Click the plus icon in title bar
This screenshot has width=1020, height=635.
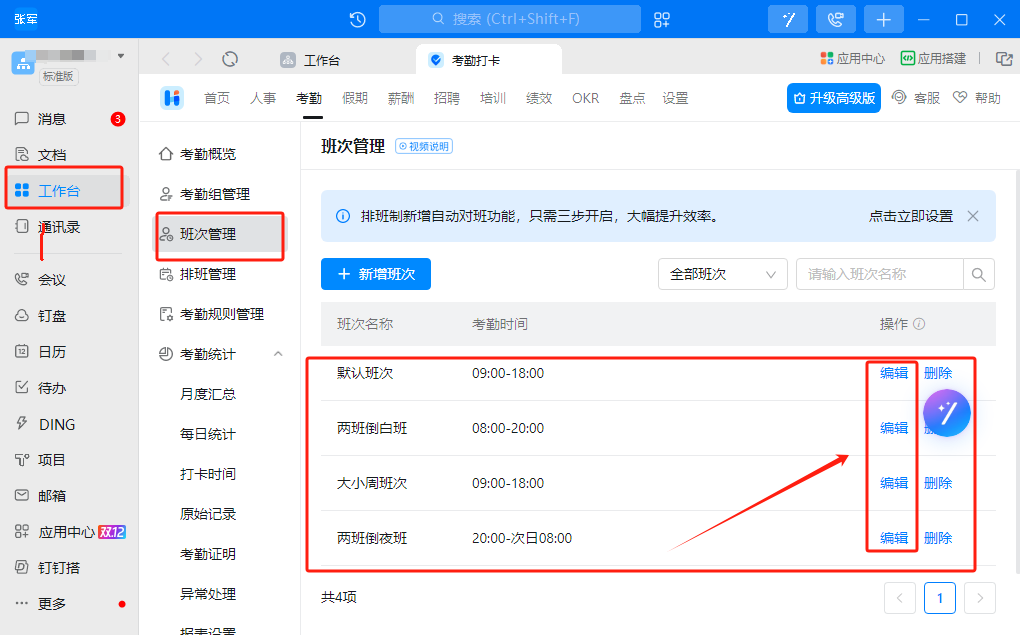pos(883,19)
